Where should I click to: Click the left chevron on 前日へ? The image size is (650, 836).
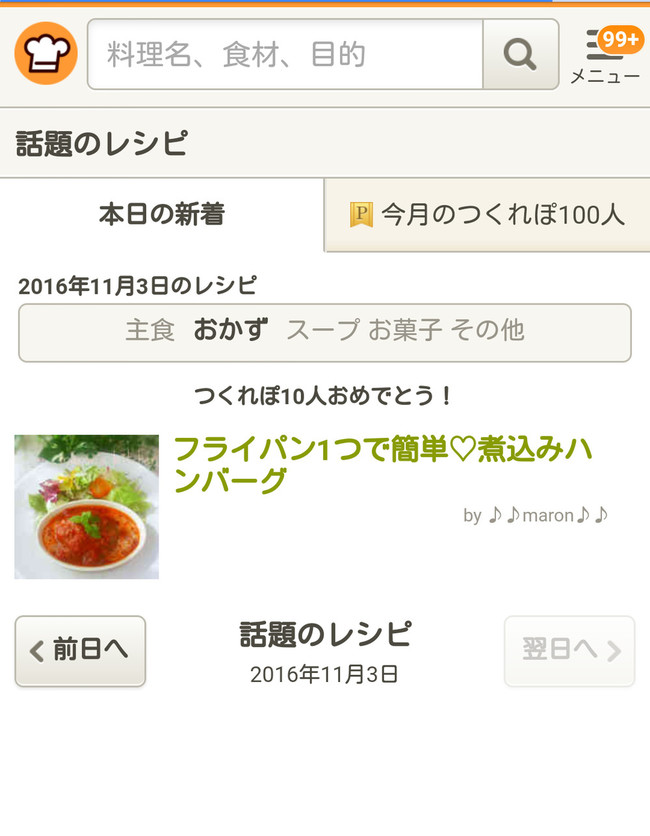click(x=37, y=651)
